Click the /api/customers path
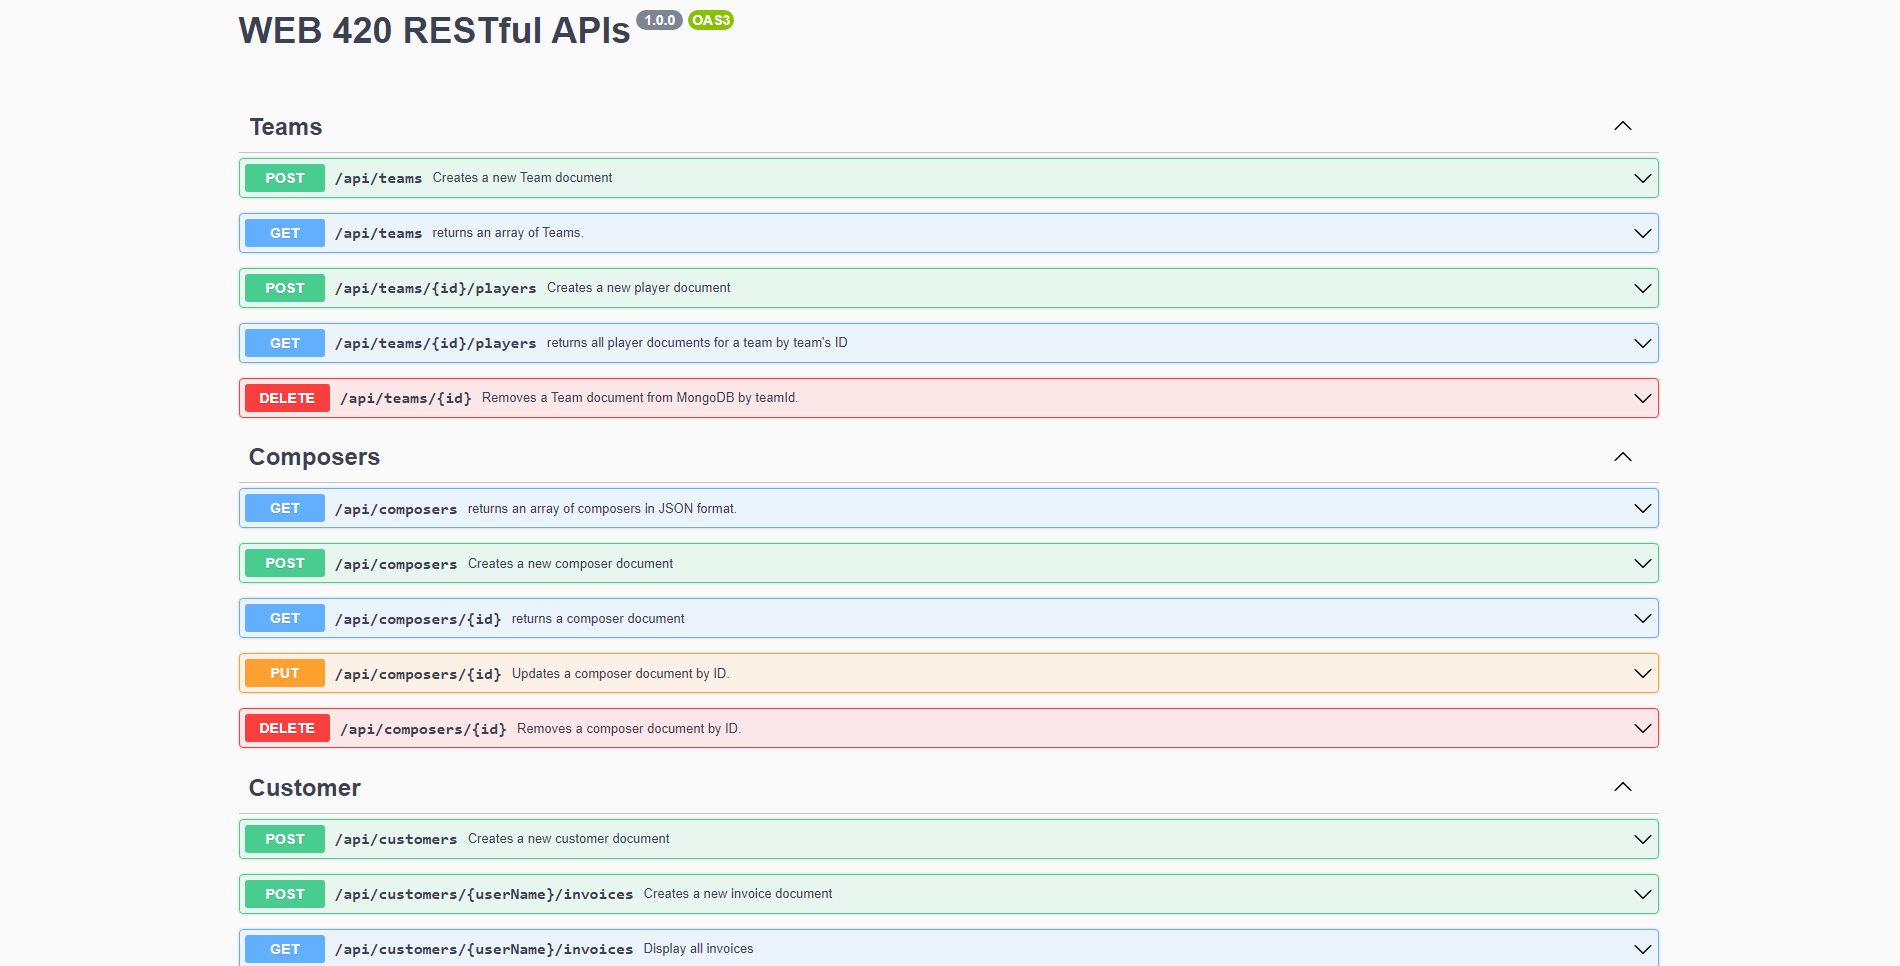 click(396, 839)
